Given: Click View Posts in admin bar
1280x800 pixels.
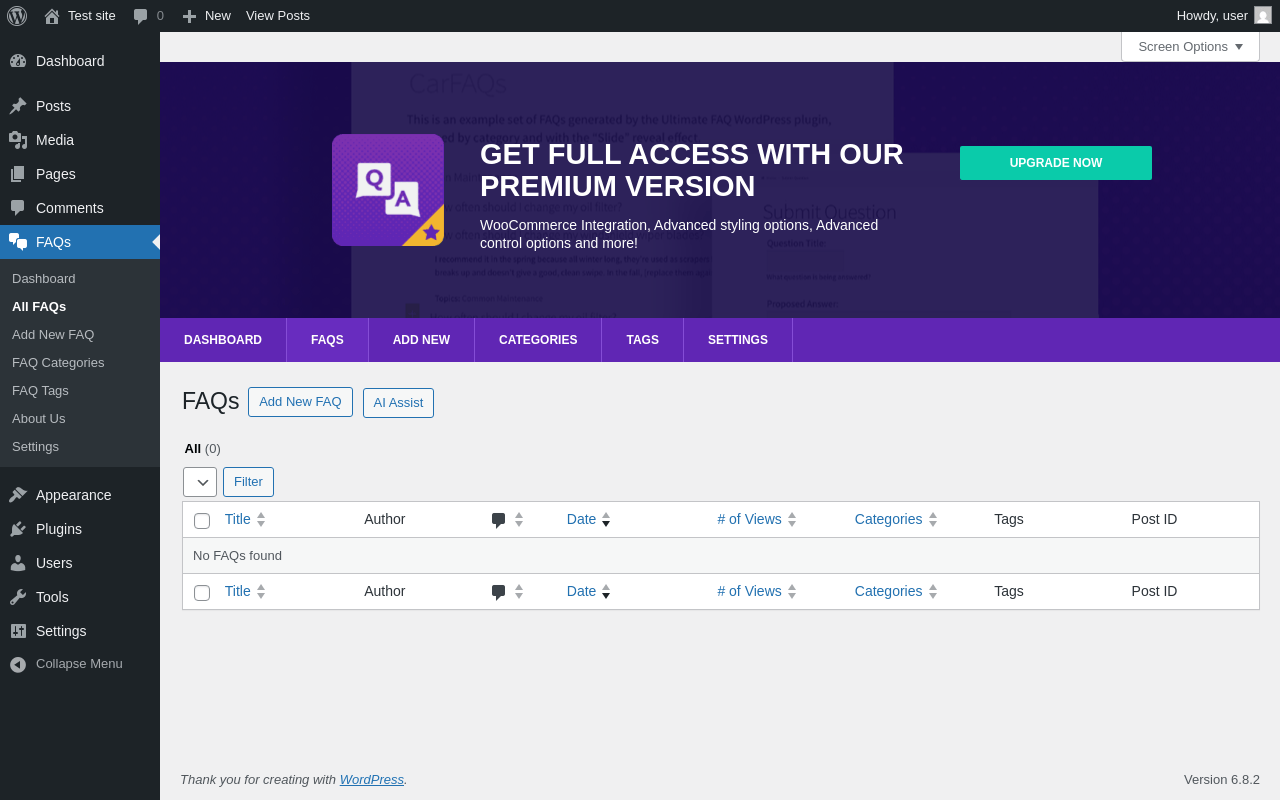Looking at the screenshot, I should pyautogui.click(x=278, y=16).
